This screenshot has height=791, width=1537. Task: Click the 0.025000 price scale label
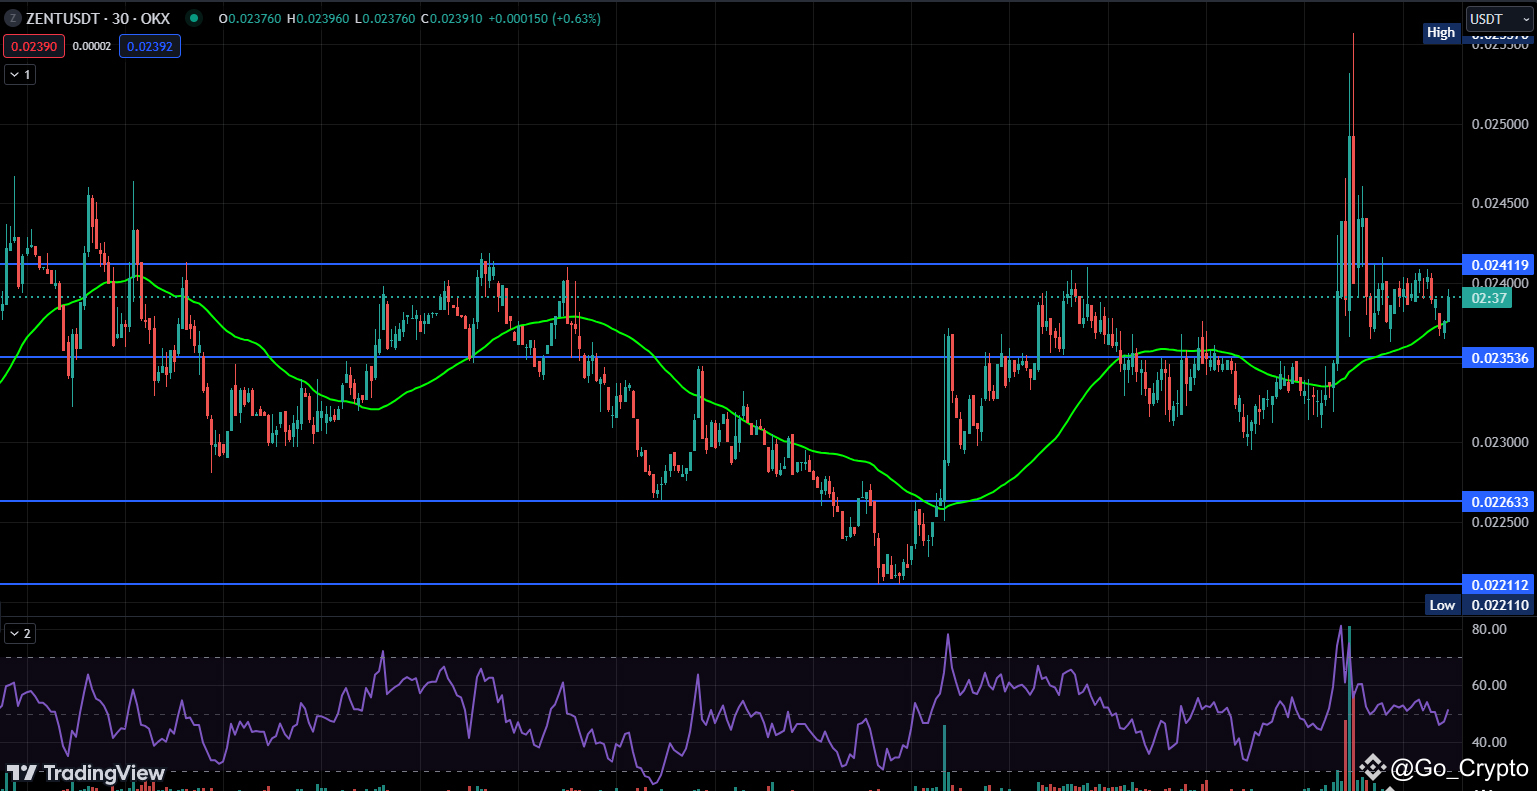point(1500,124)
